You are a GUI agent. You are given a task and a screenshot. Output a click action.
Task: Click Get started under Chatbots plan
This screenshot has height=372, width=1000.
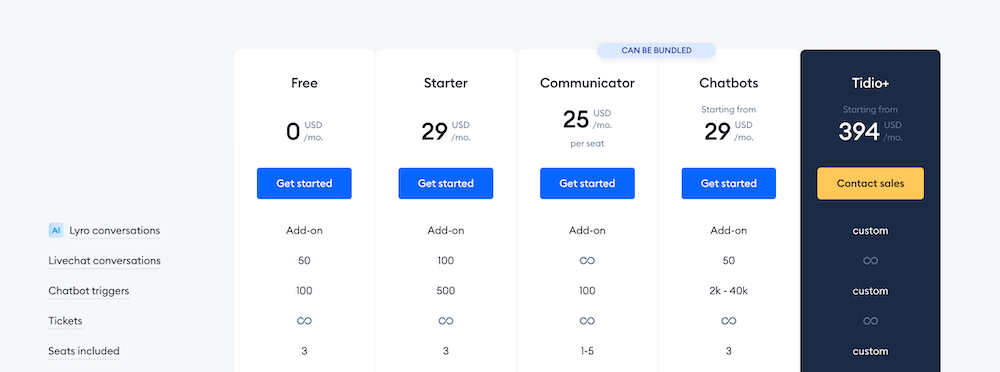click(729, 183)
